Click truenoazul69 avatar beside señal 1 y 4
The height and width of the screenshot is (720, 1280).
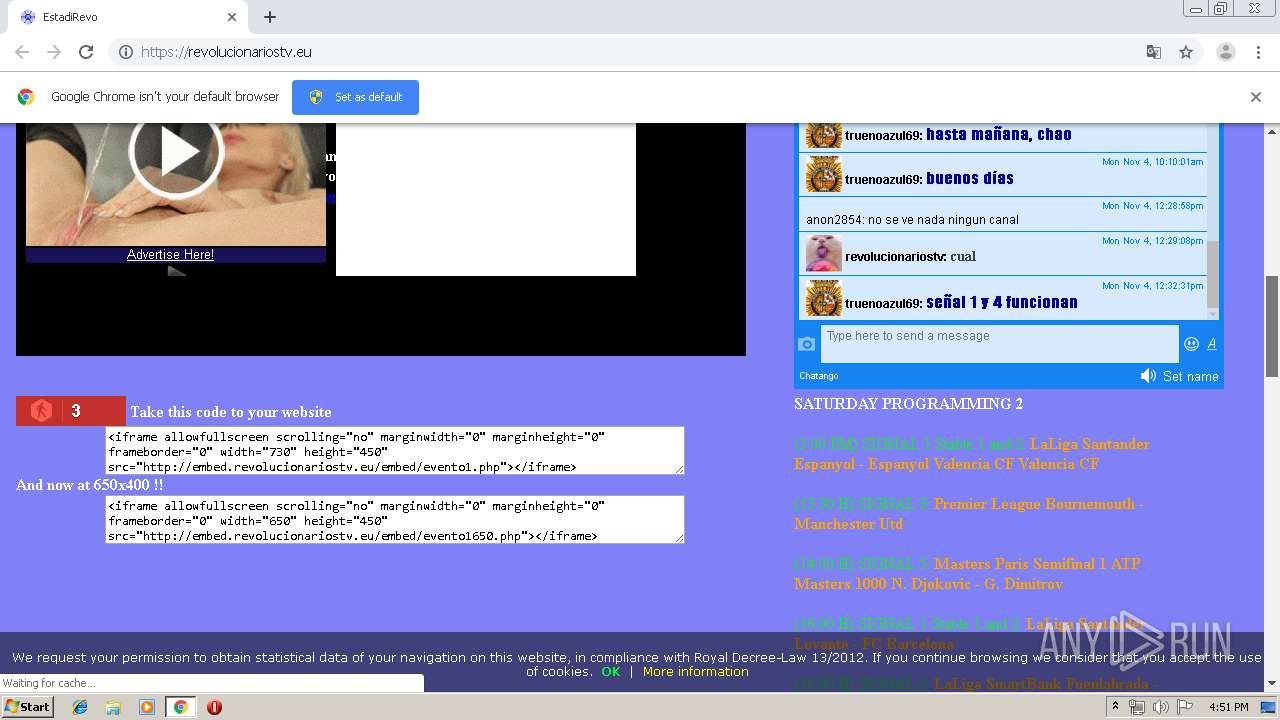click(x=824, y=298)
